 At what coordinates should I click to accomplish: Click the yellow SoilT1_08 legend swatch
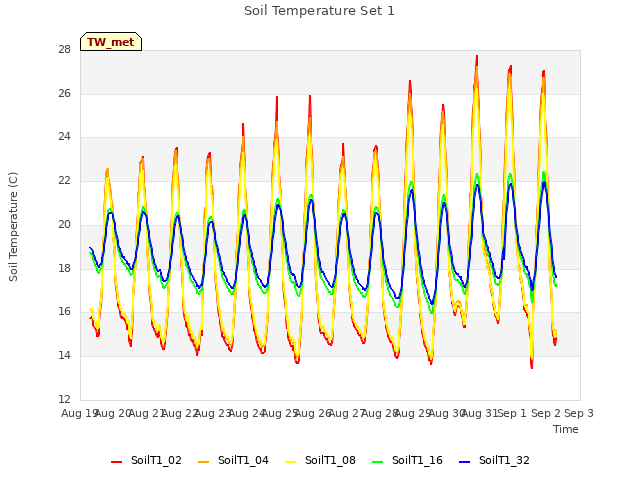290,462
